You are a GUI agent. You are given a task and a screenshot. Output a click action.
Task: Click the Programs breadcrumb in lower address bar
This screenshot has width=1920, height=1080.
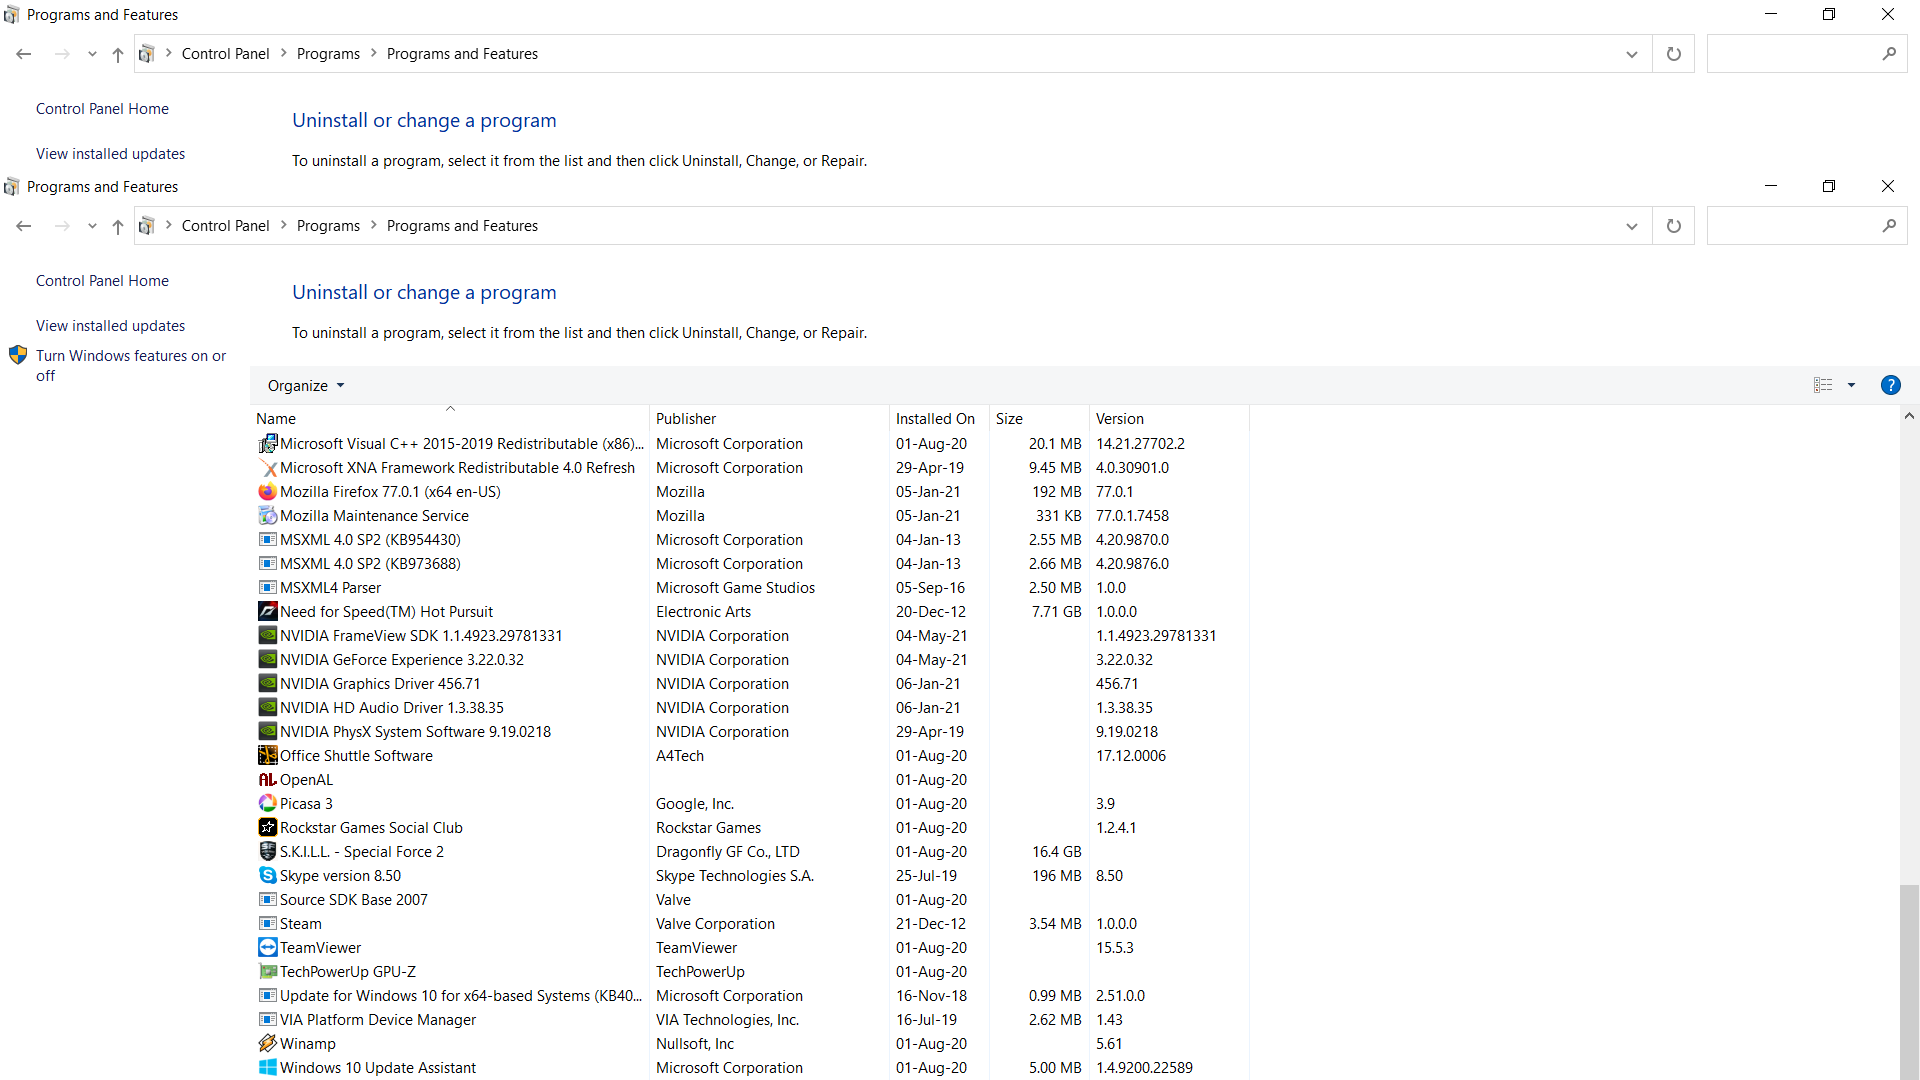click(x=328, y=226)
